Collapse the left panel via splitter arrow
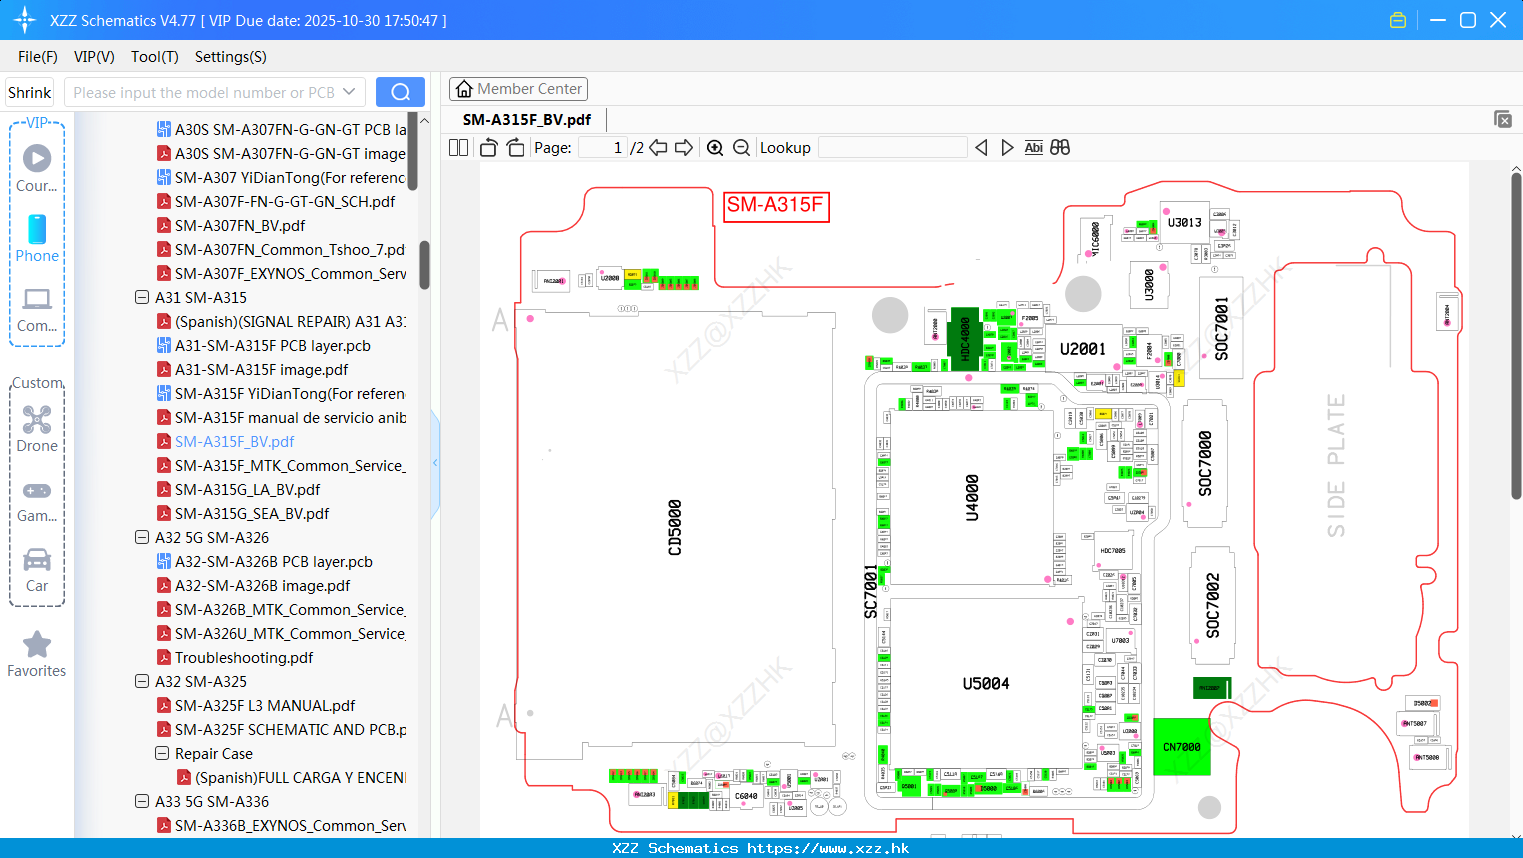This screenshot has height=858, width=1523. pyautogui.click(x=435, y=463)
